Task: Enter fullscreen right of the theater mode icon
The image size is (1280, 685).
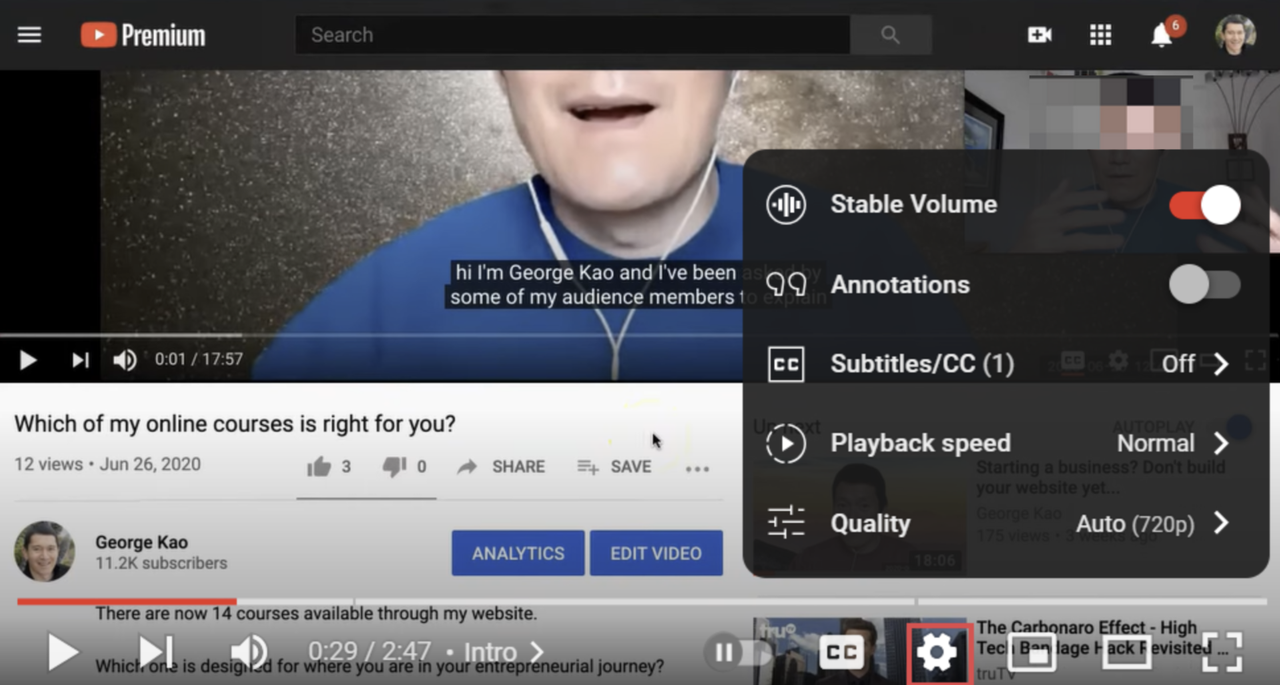Action: click(x=1221, y=653)
